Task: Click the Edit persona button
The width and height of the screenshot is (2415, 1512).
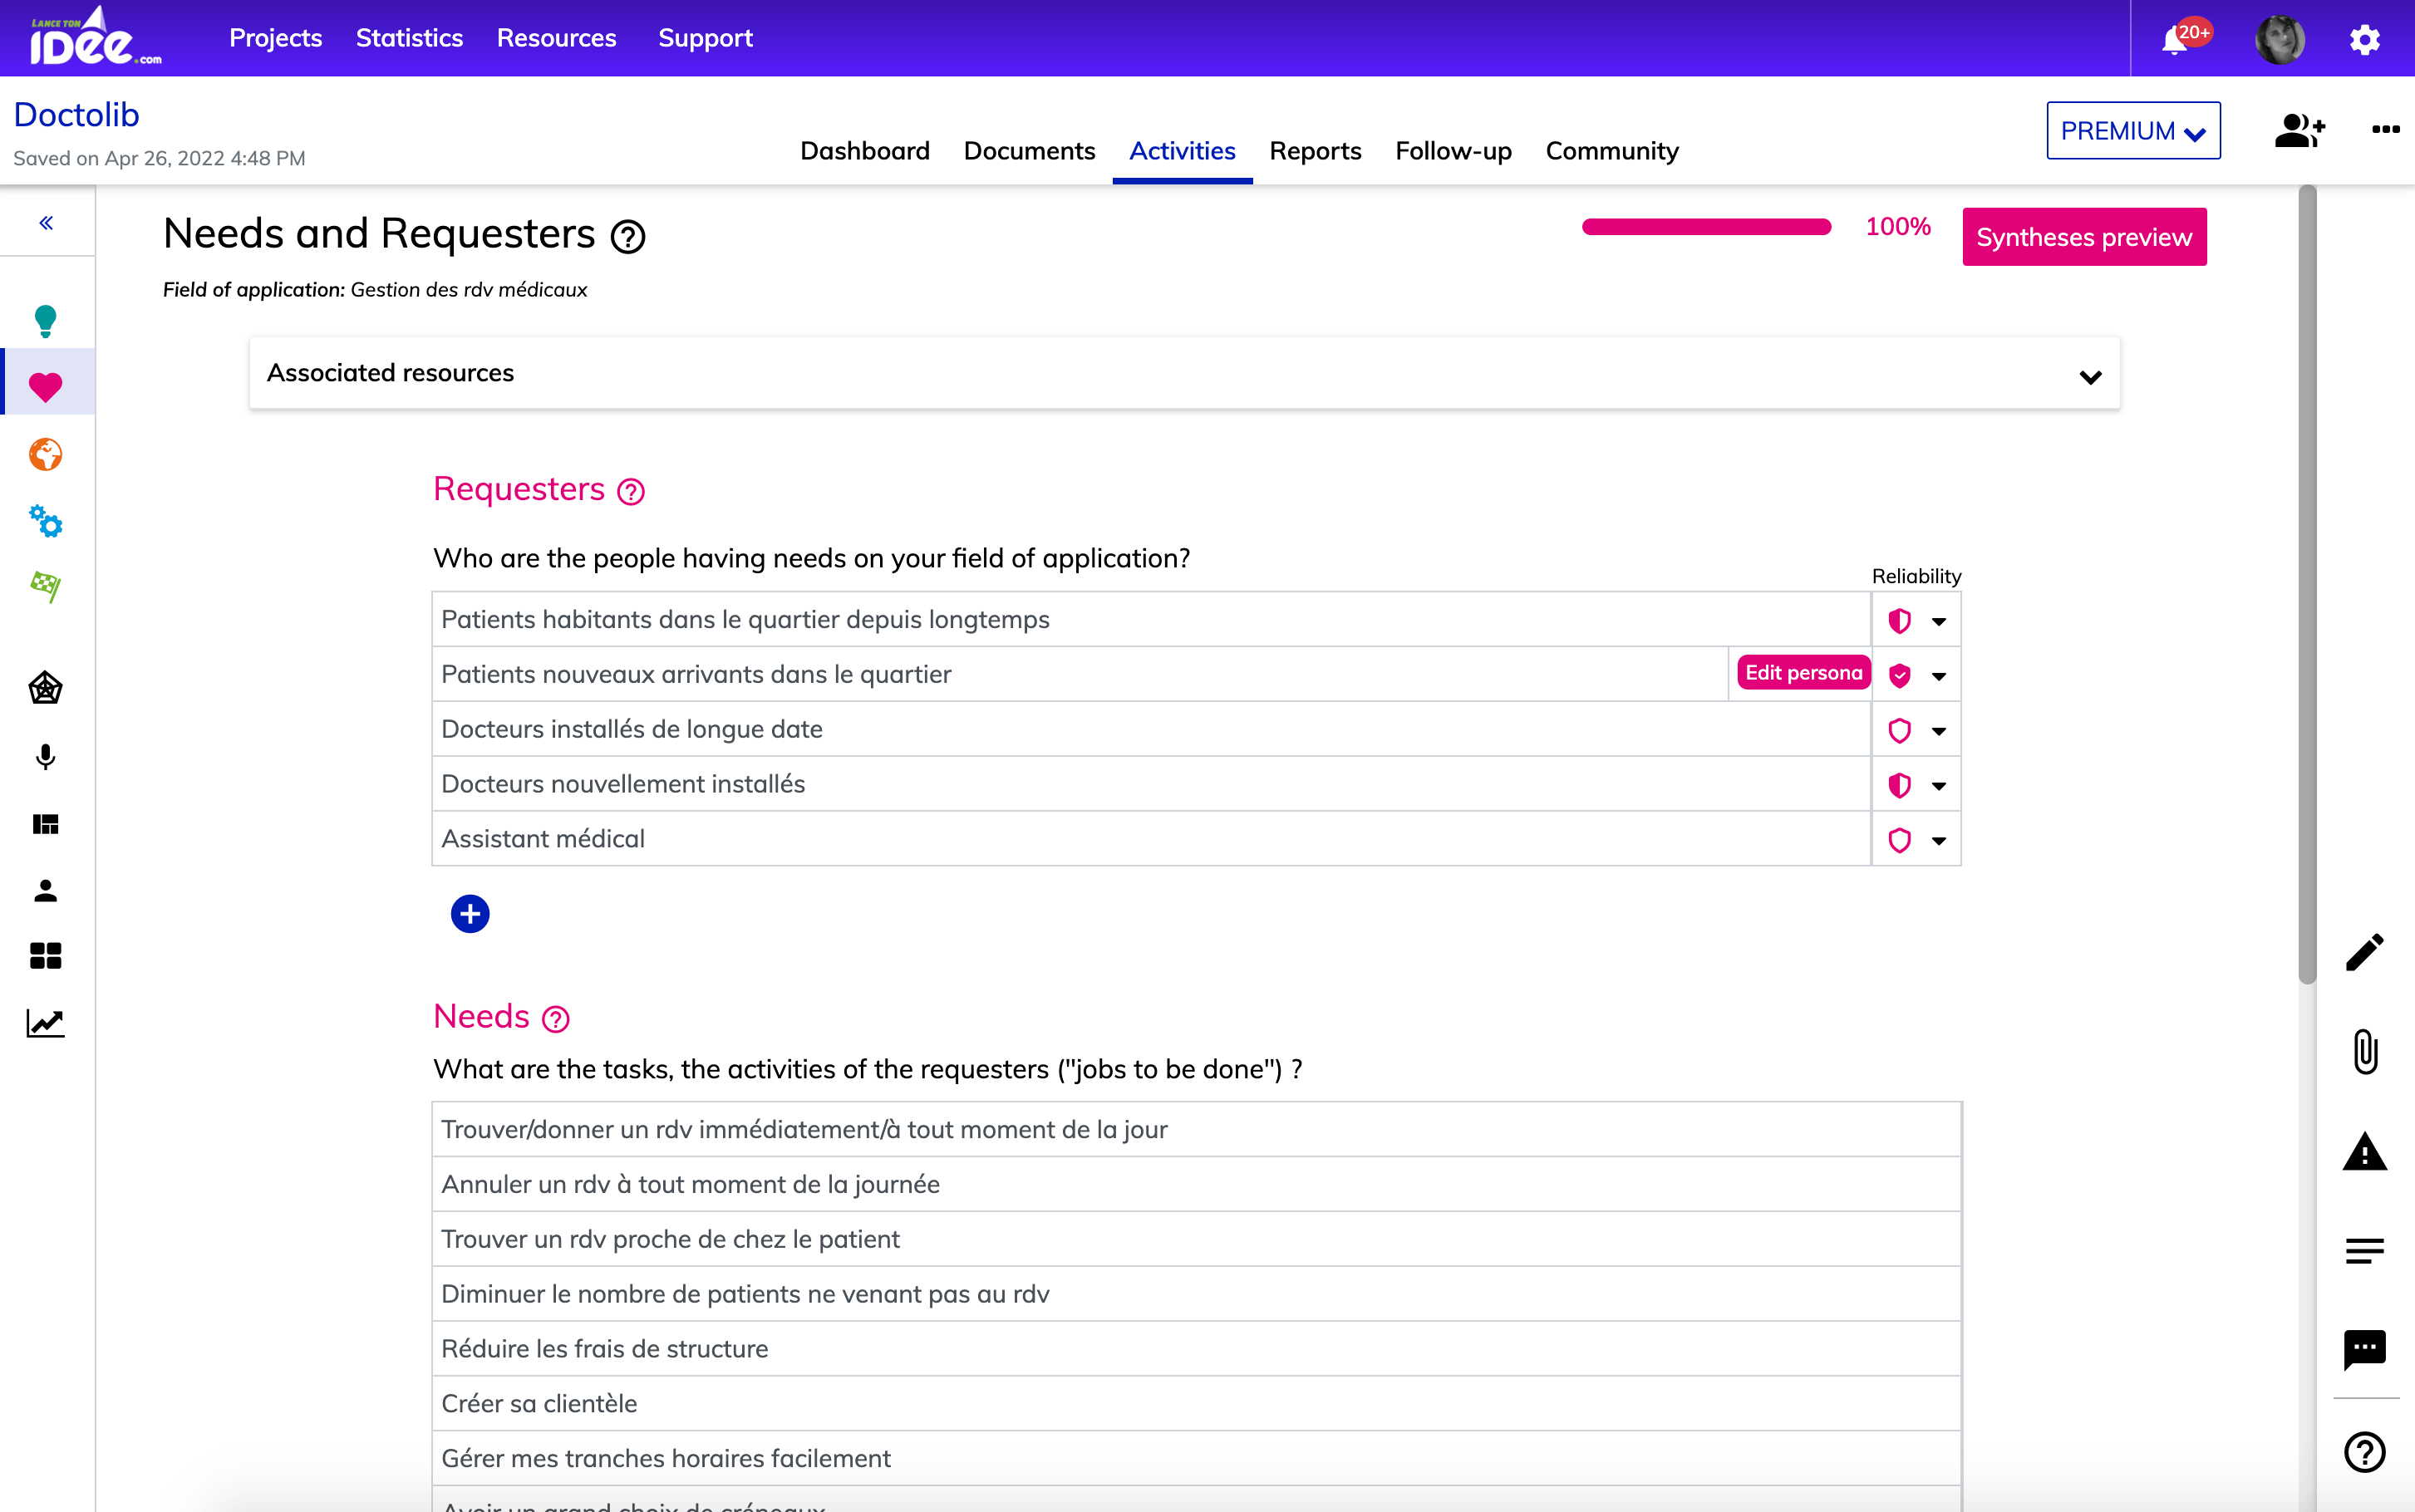Action: [1803, 673]
